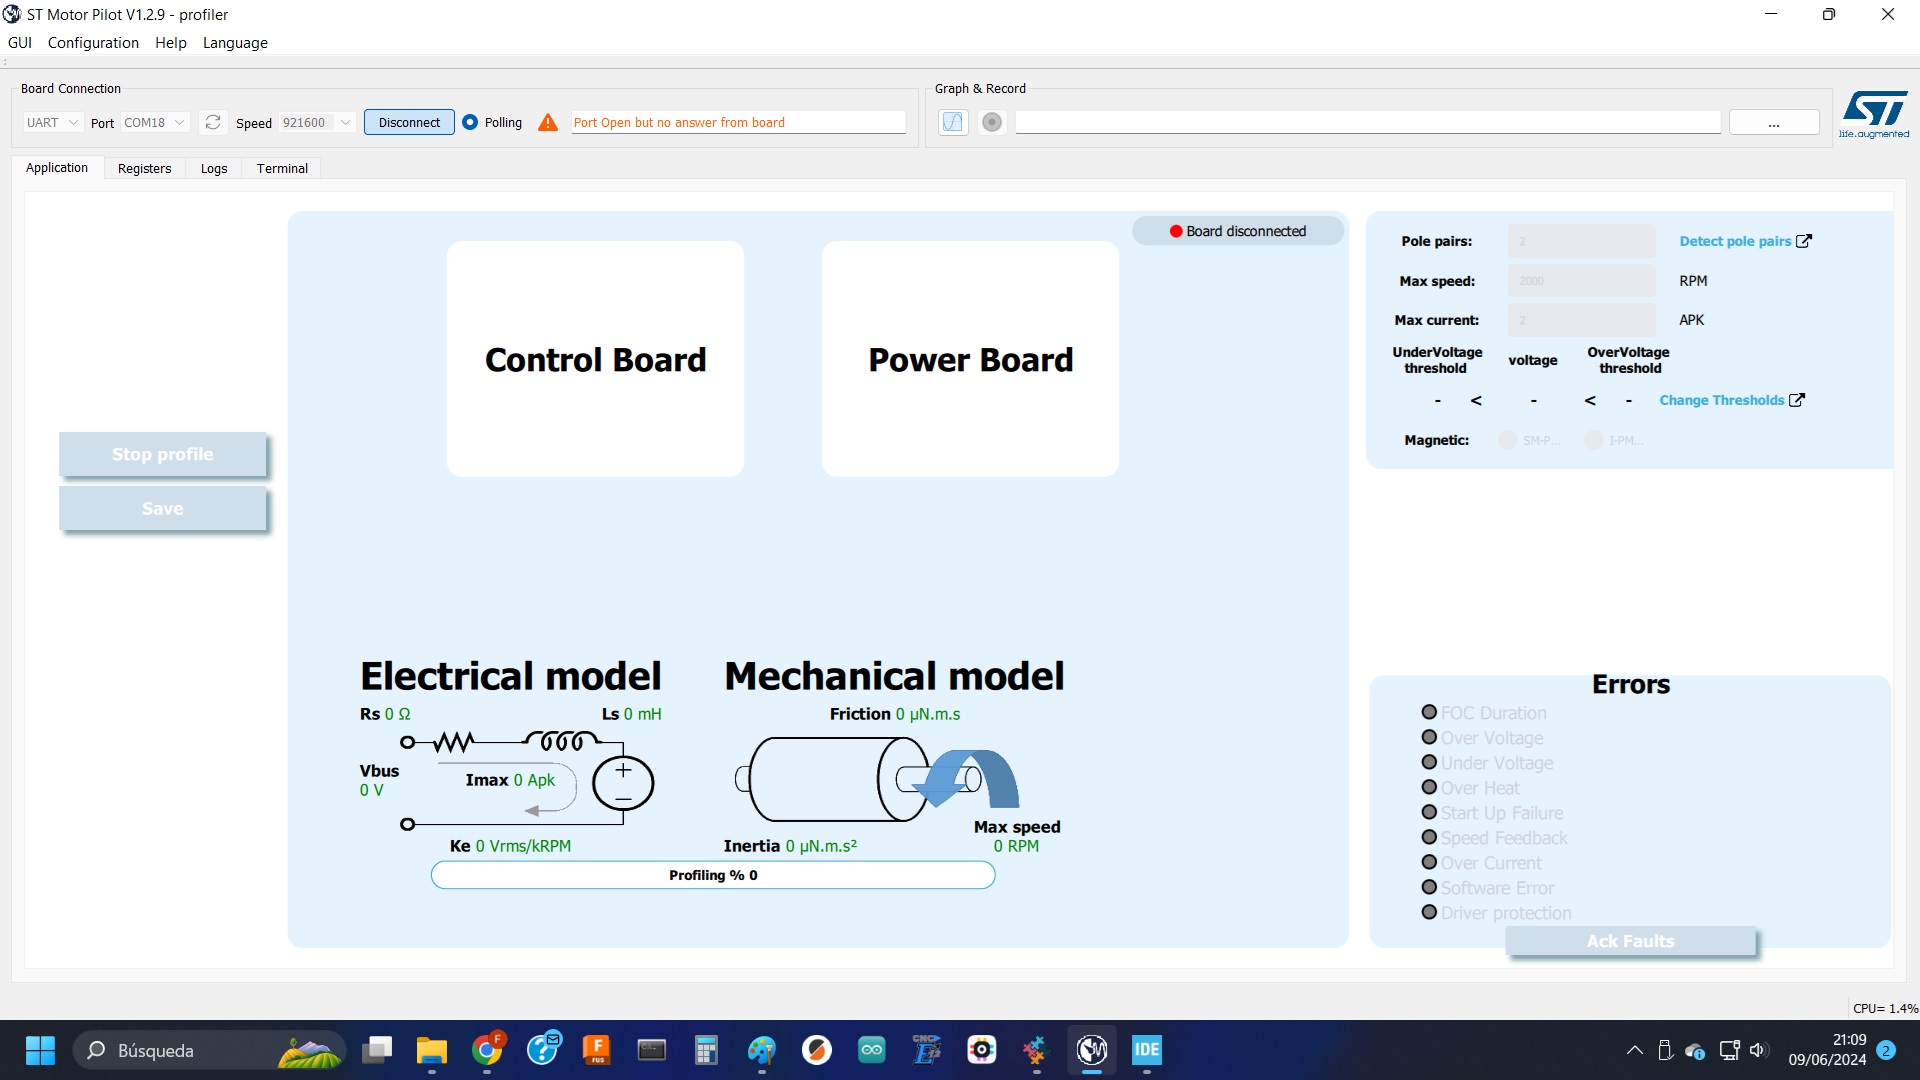This screenshot has width=1920, height=1080.
Task: Click the ST life.augmented logo
Action: point(1875,112)
